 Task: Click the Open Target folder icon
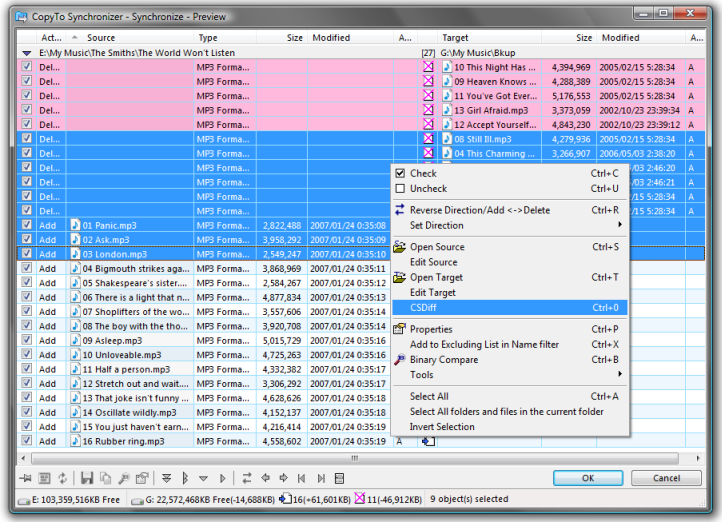401,277
